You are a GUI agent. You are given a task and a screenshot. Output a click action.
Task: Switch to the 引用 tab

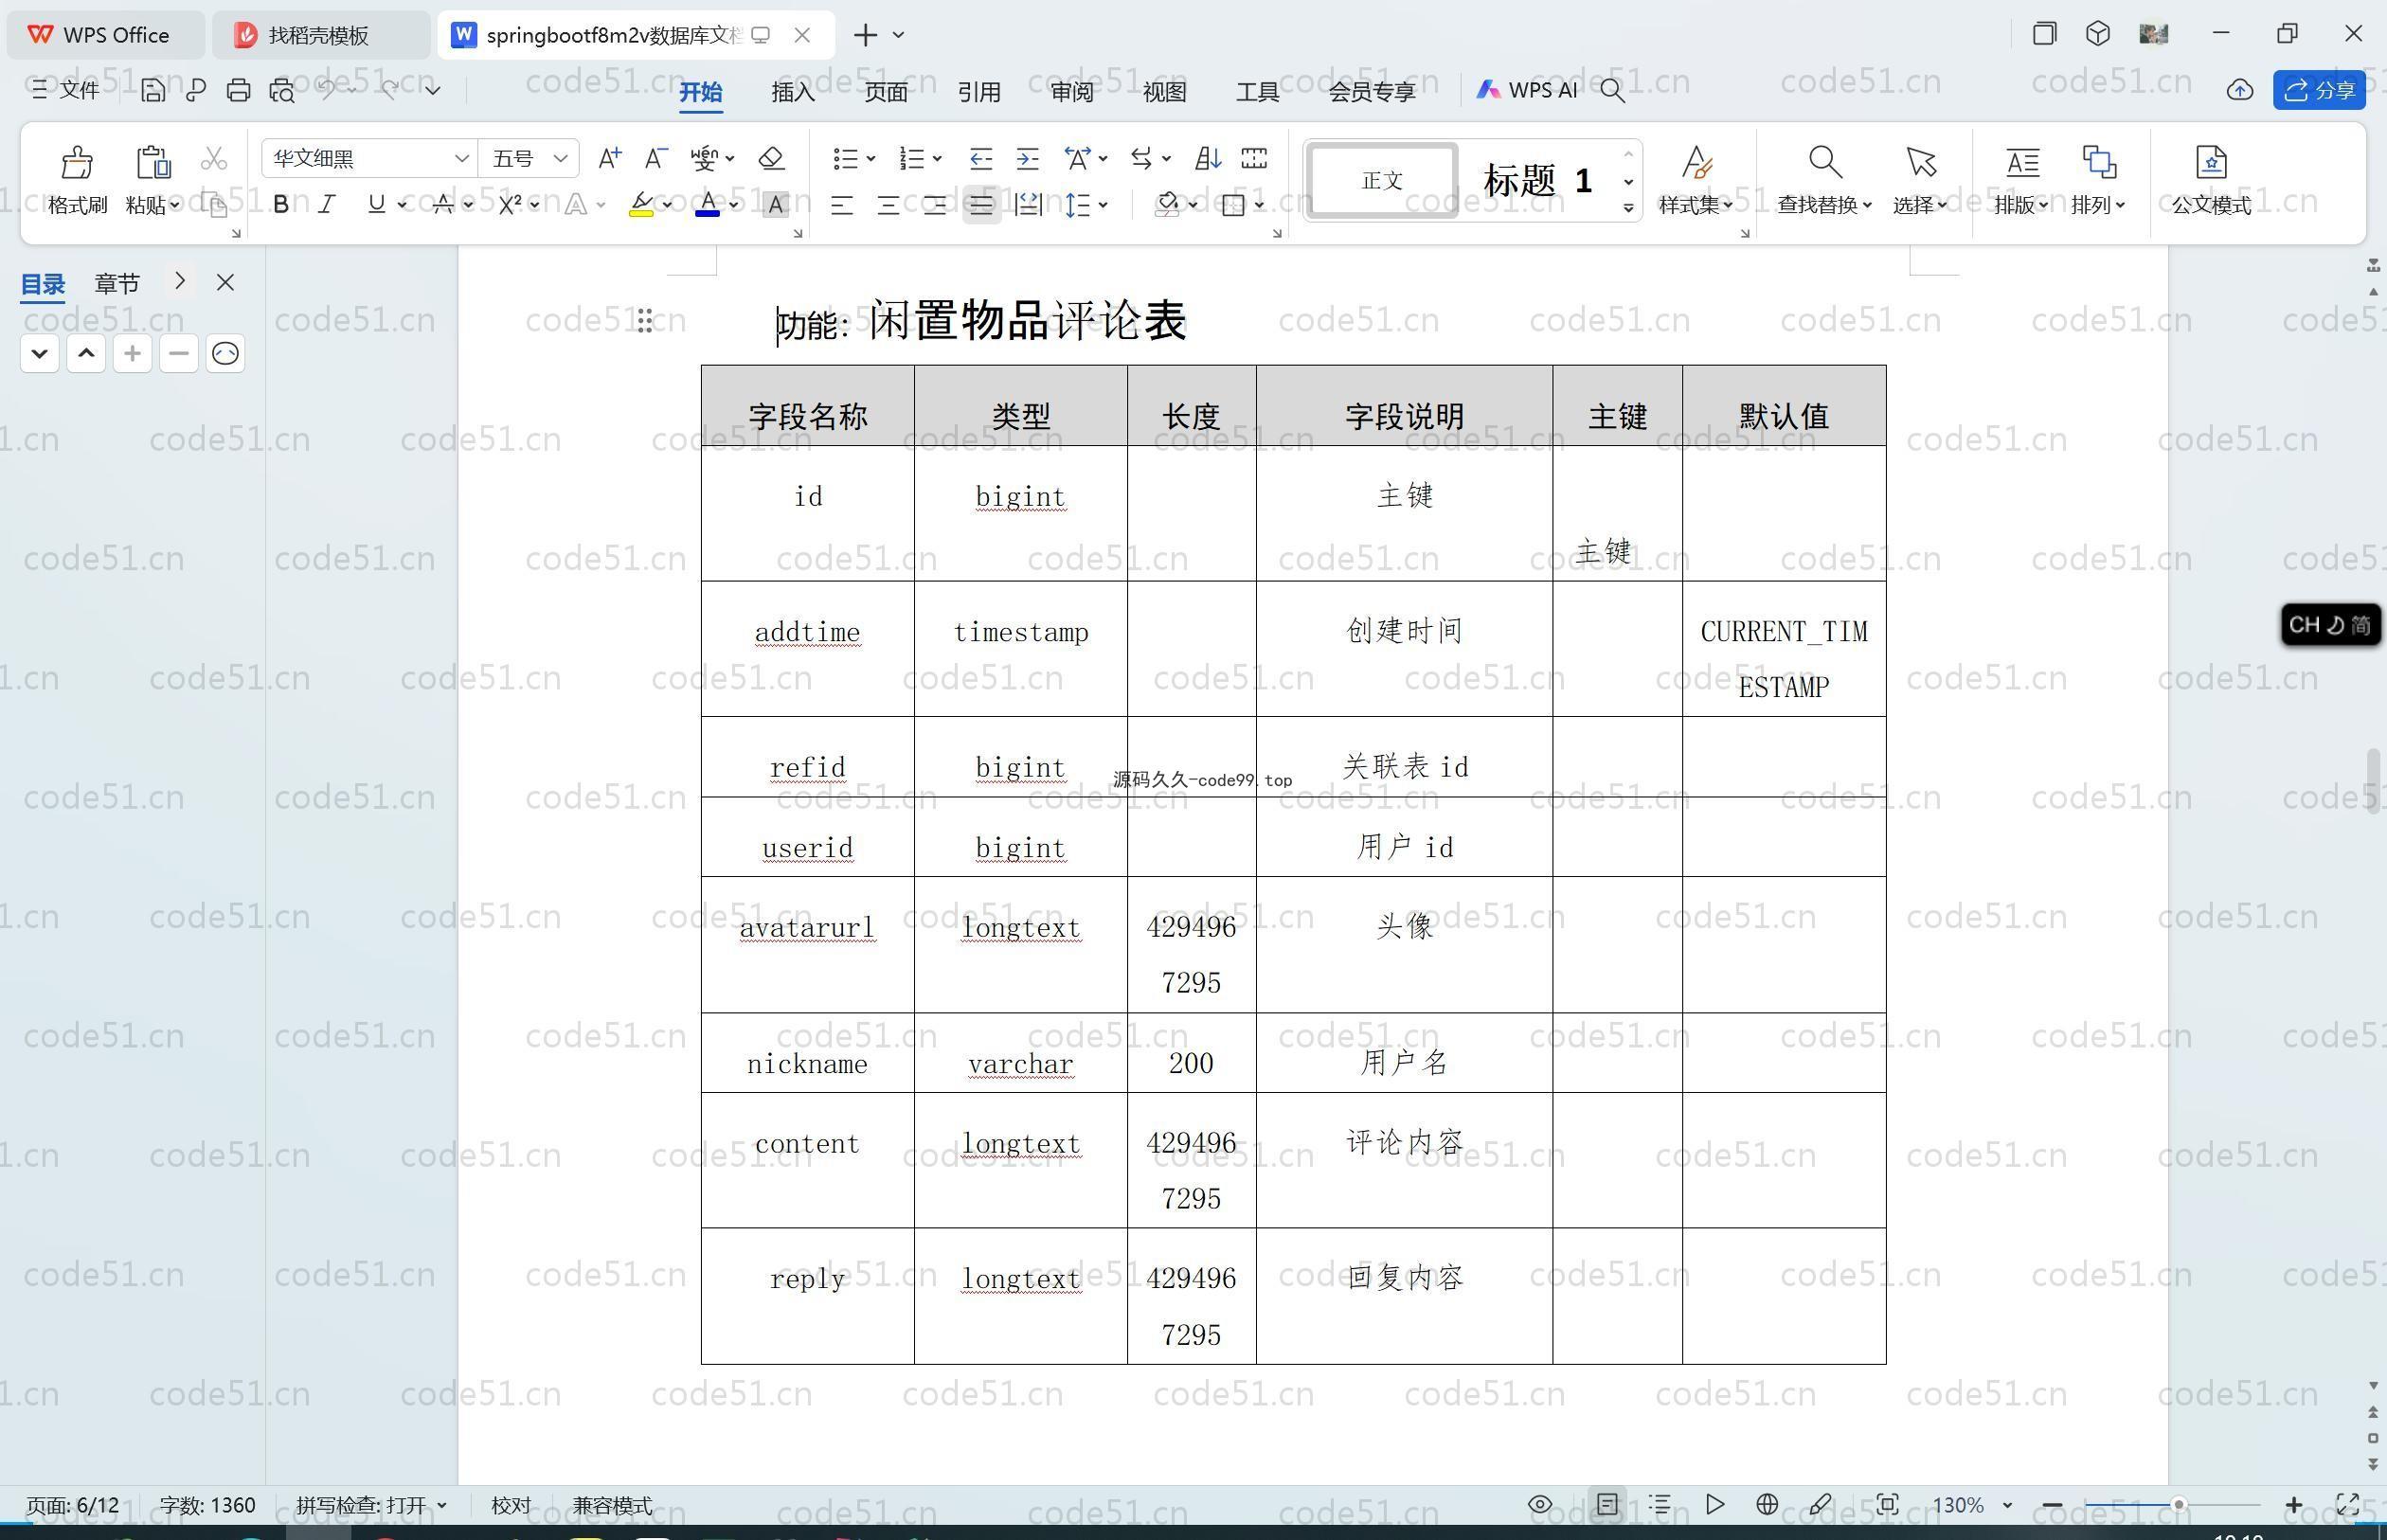click(x=979, y=91)
